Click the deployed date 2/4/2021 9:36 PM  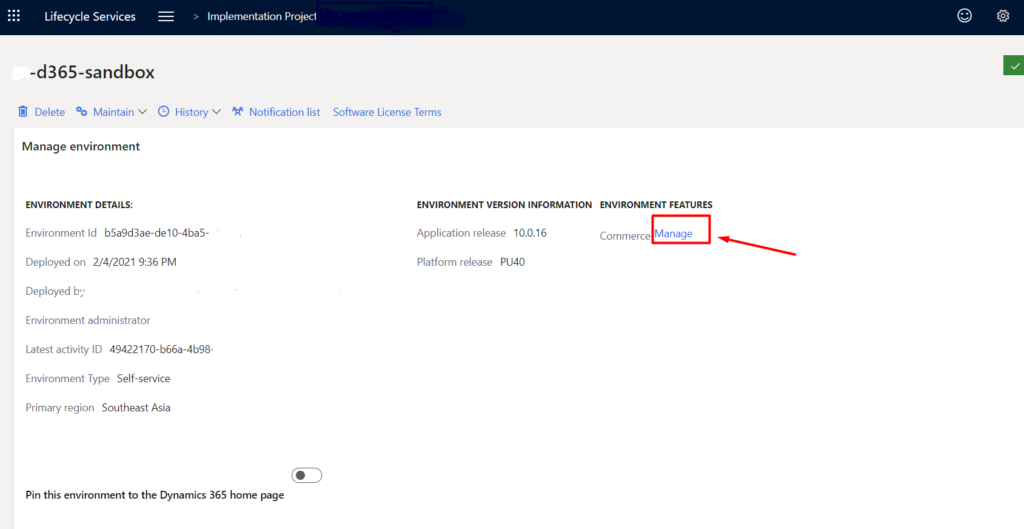coord(135,262)
